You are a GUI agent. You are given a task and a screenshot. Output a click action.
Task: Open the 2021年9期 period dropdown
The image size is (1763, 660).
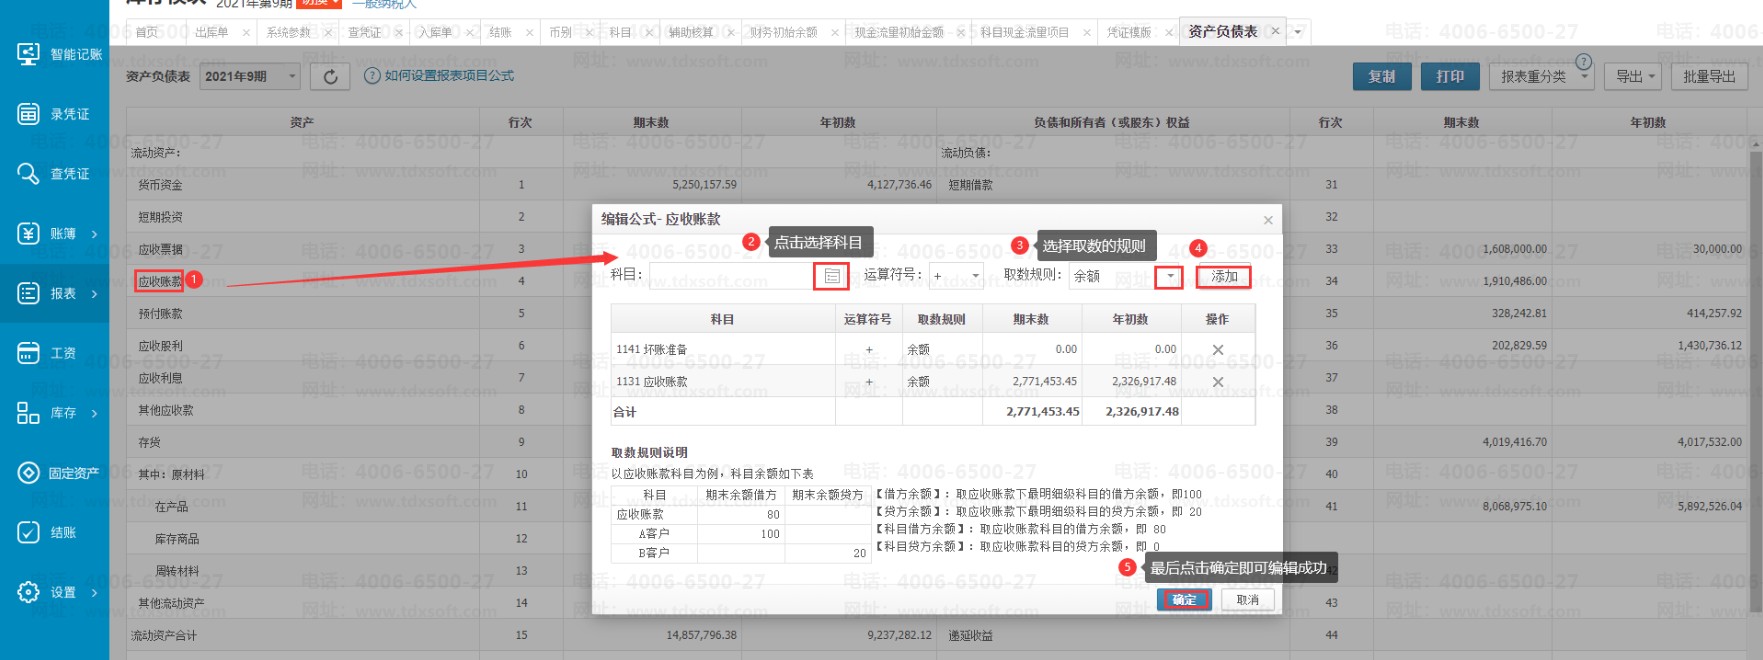click(250, 76)
